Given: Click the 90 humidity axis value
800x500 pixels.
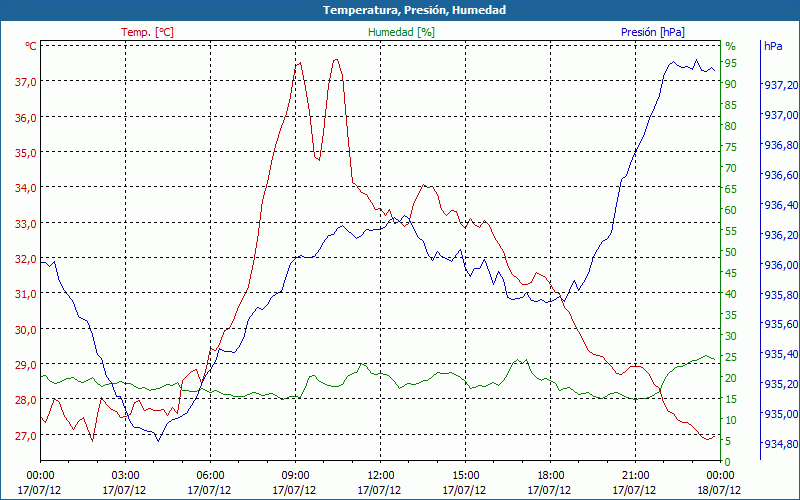Looking at the screenshot, I should point(731,84).
